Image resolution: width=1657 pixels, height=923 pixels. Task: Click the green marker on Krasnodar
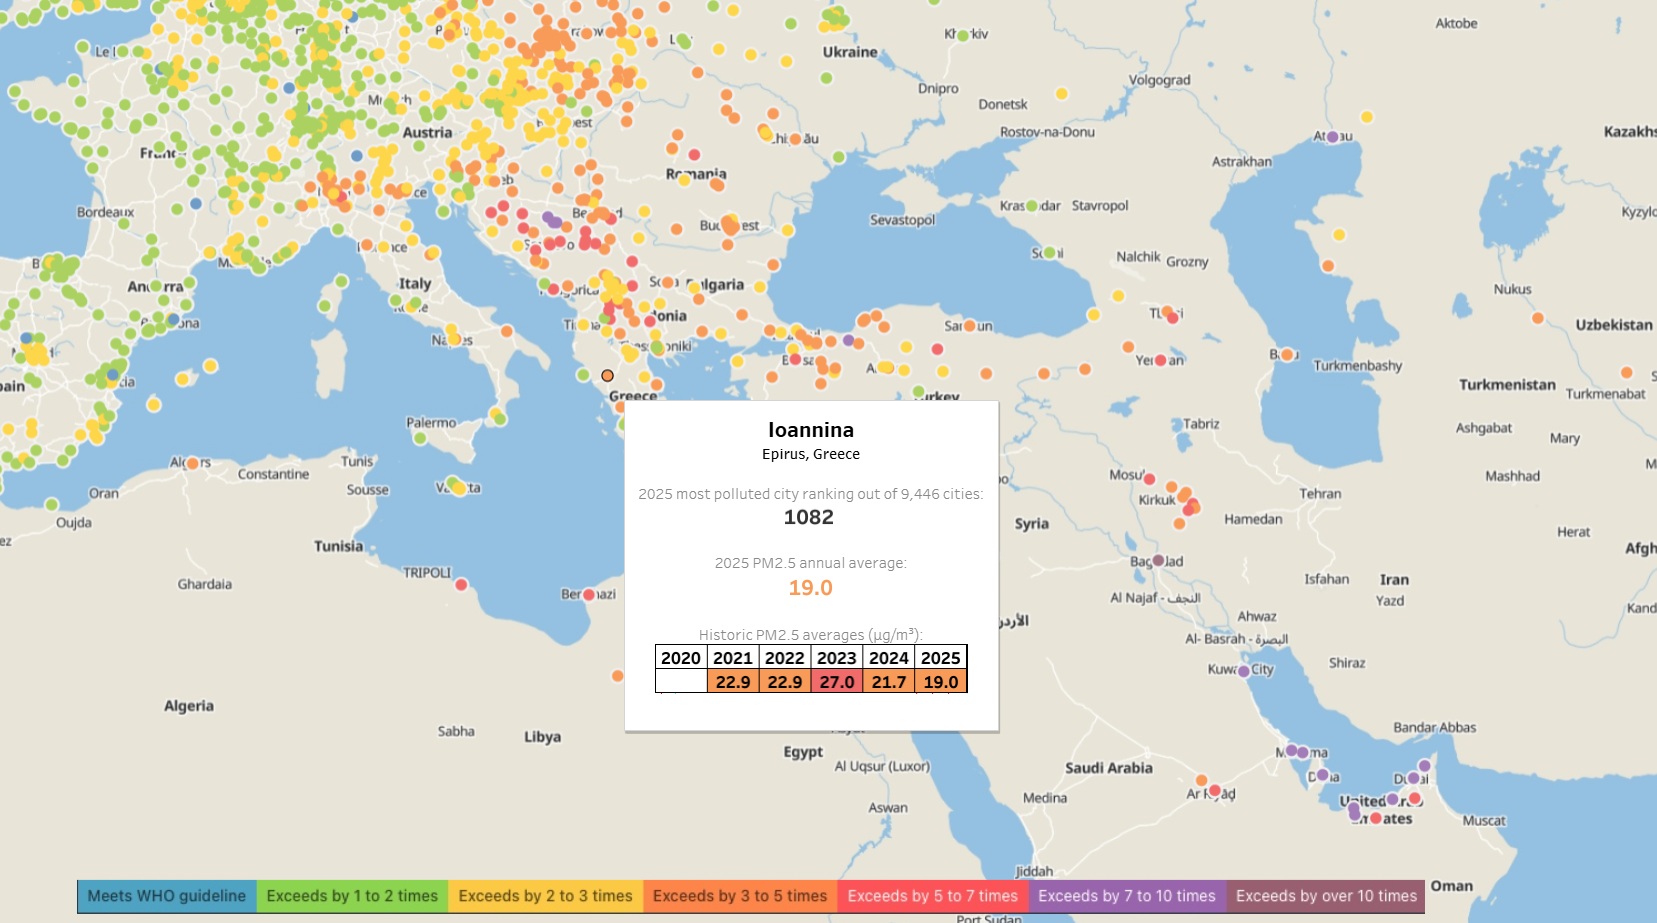[x=1032, y=206]
